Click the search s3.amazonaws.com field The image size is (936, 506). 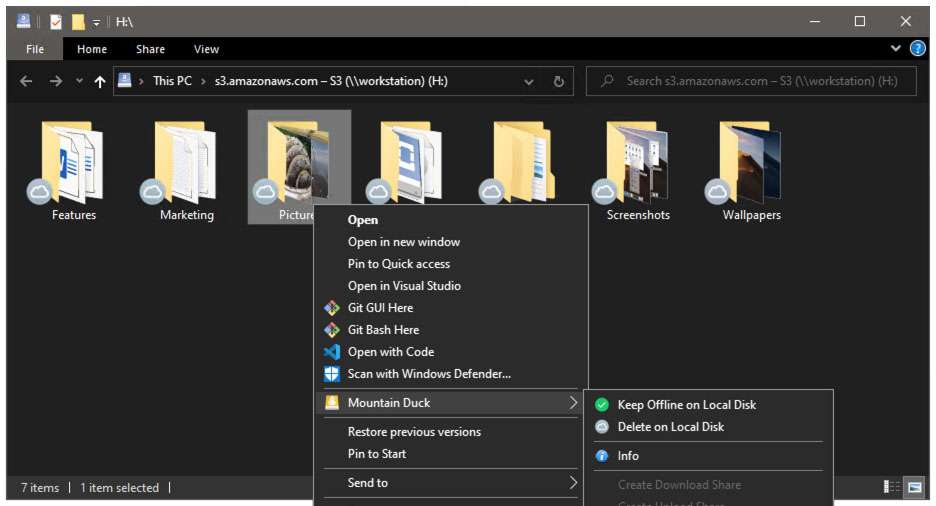pyautogui.click(x=760, y=81)
